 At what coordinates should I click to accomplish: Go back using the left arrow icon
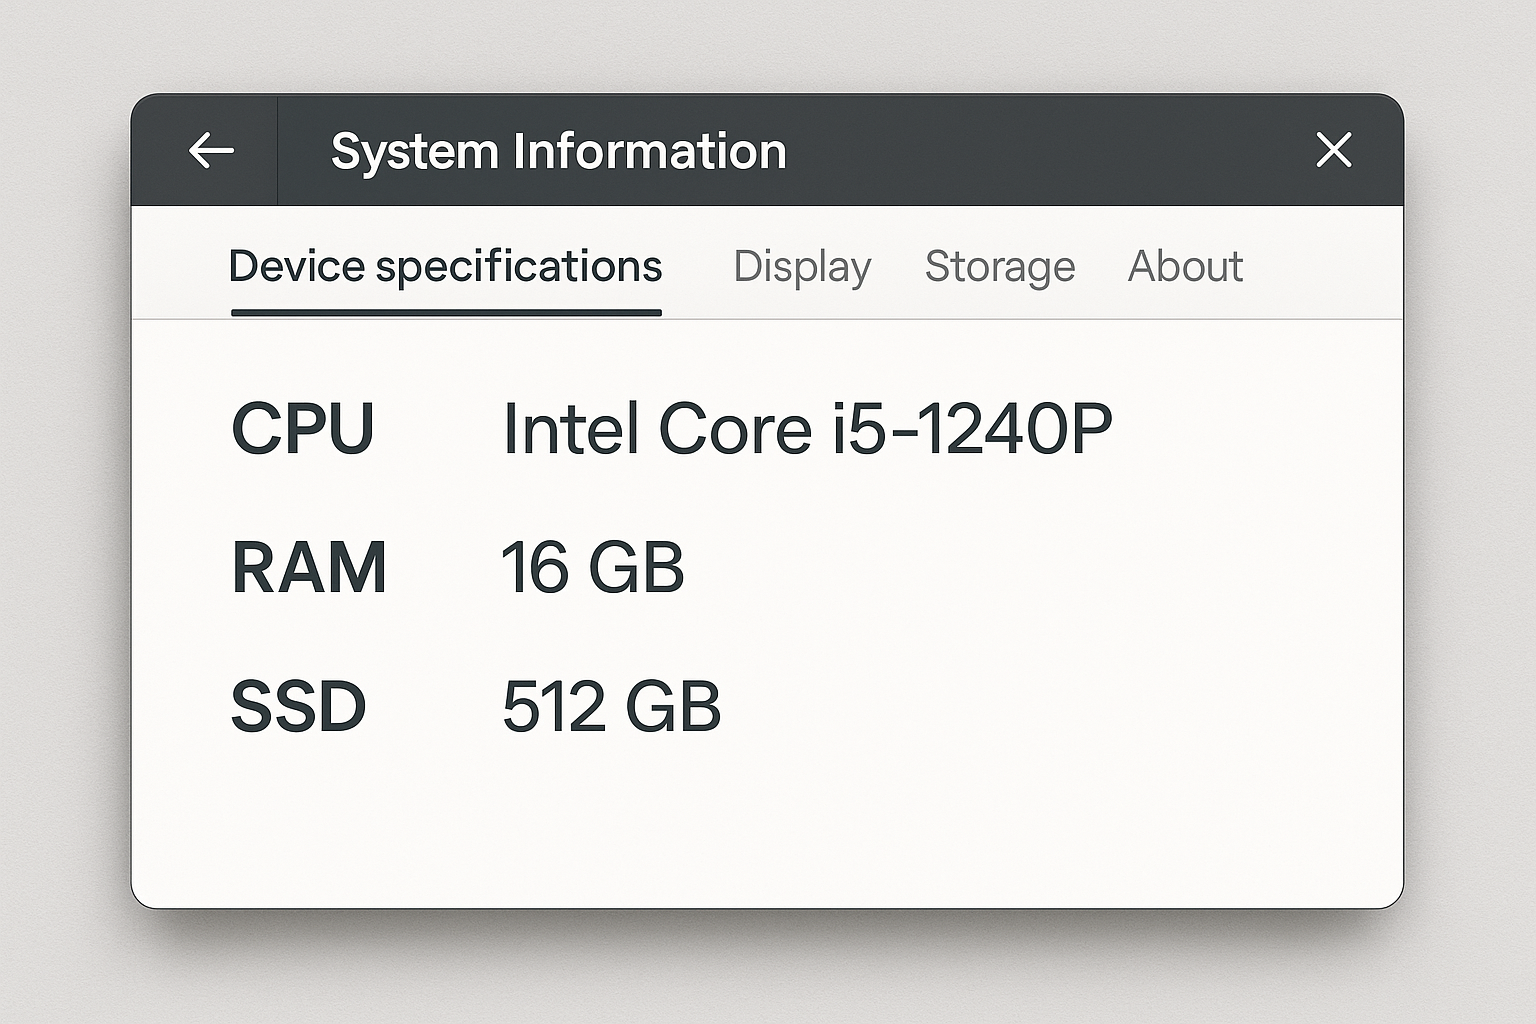pyautogui.click(x=211, y=151)
